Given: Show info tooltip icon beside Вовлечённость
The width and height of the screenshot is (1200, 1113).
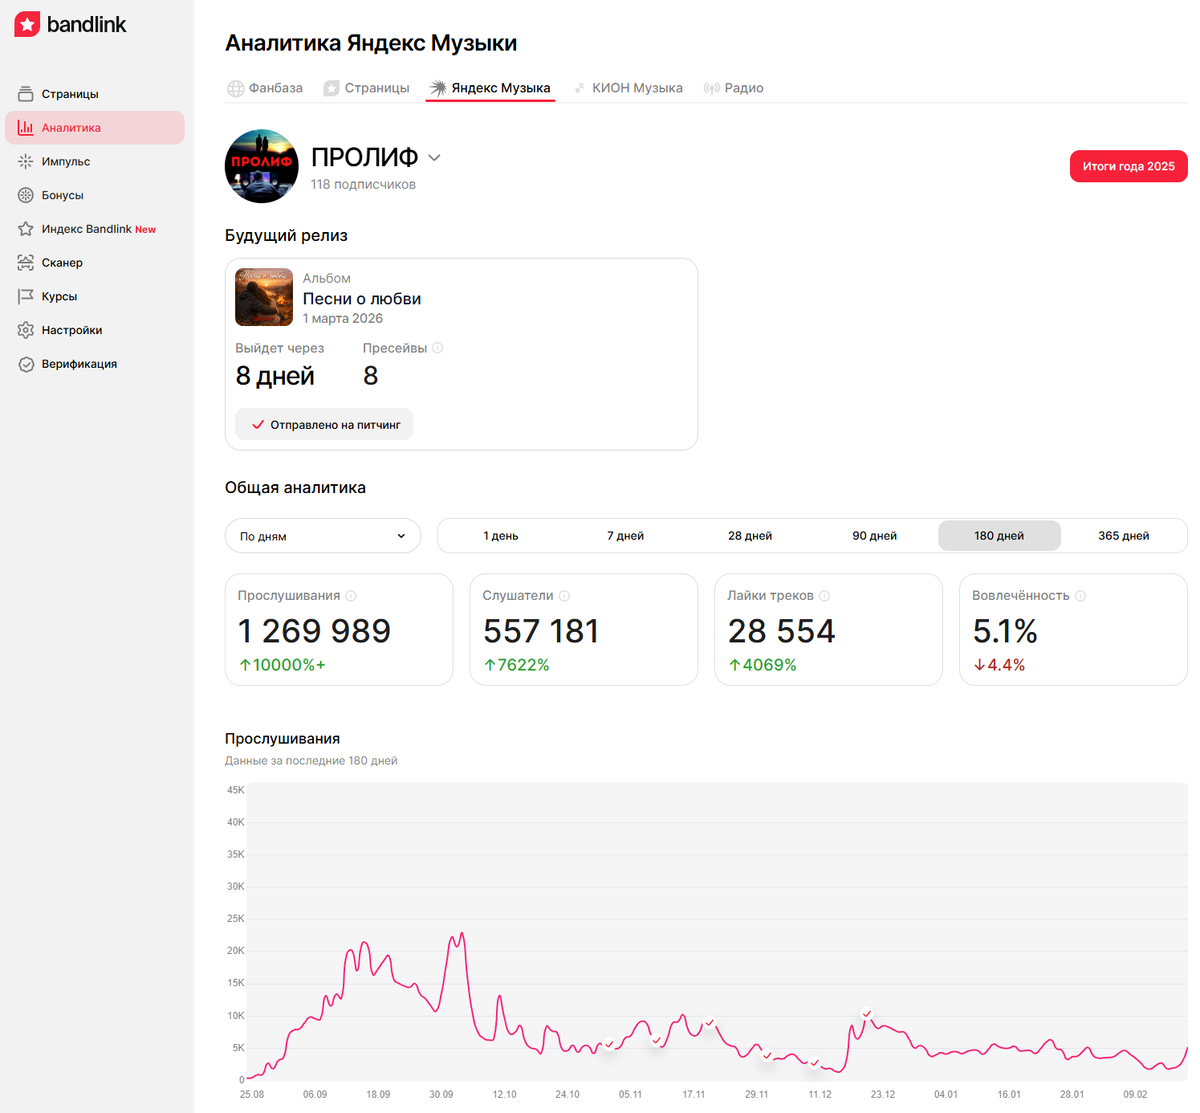Looking at the screenshot, I should pyautogui.click(x=1081, y=595).
